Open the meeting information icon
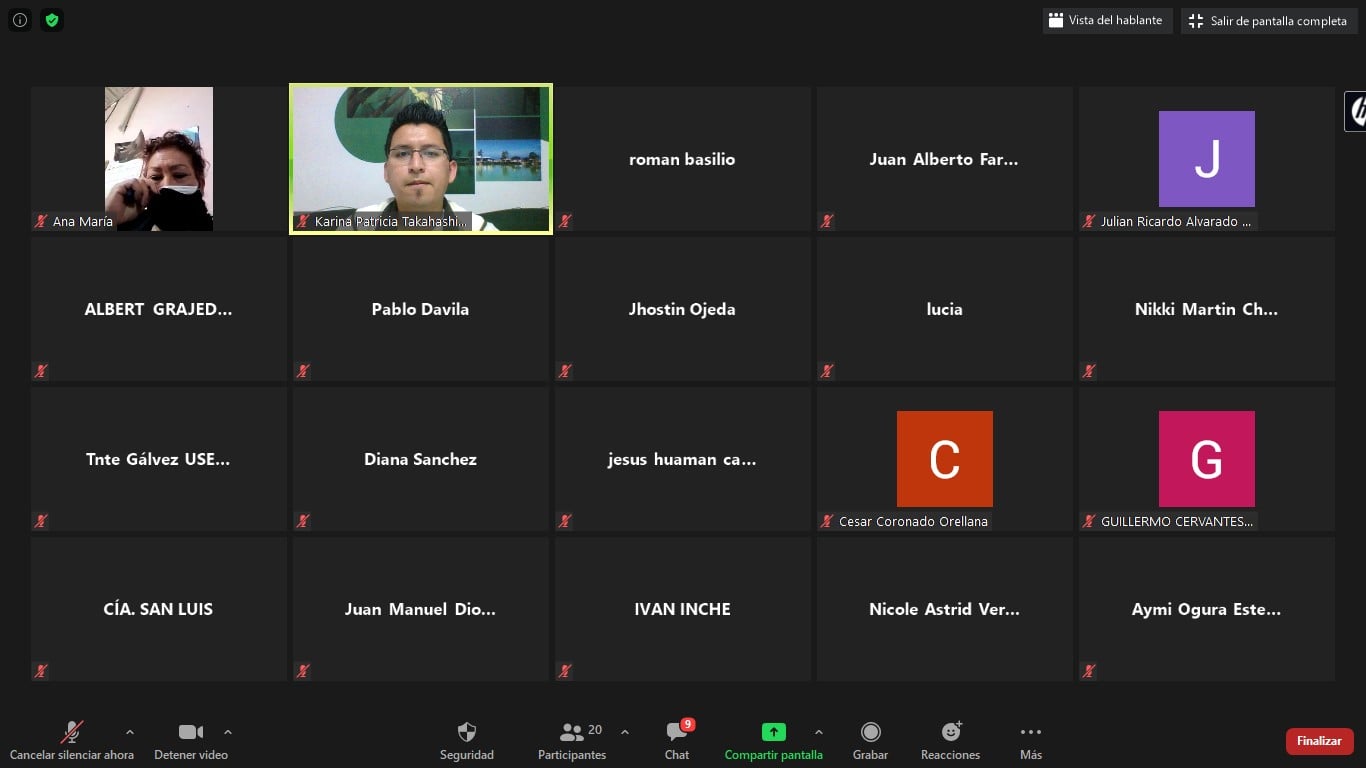 pyautogui.click(x=20, y=20)
